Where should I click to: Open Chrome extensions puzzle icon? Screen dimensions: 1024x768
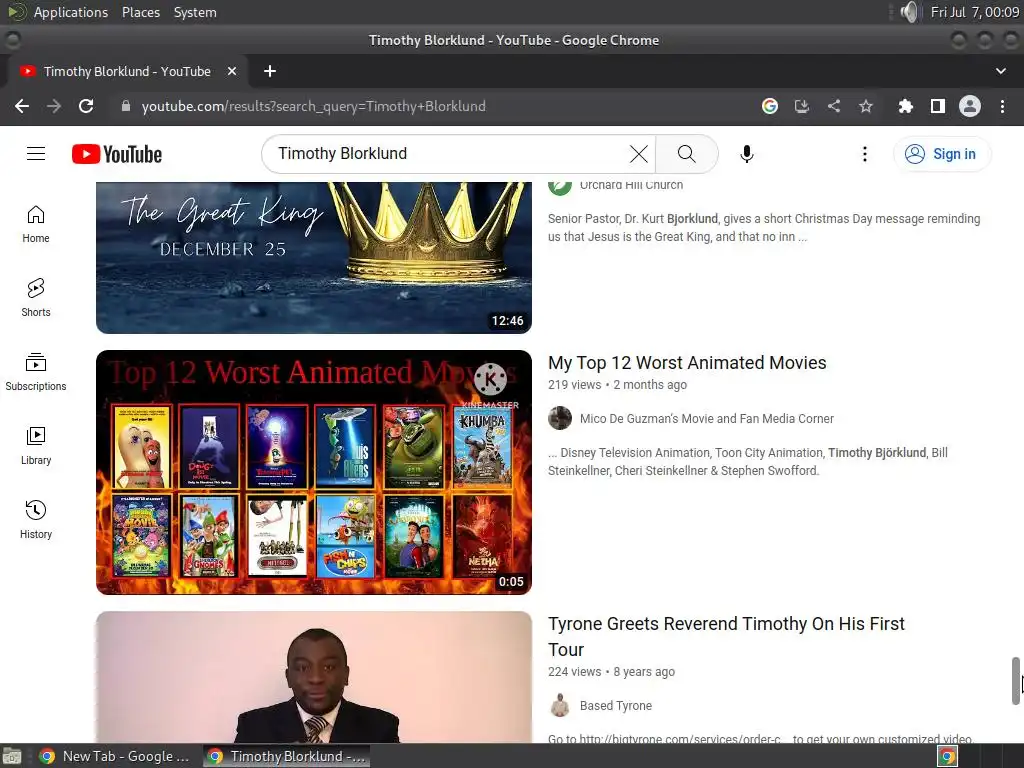905,106
